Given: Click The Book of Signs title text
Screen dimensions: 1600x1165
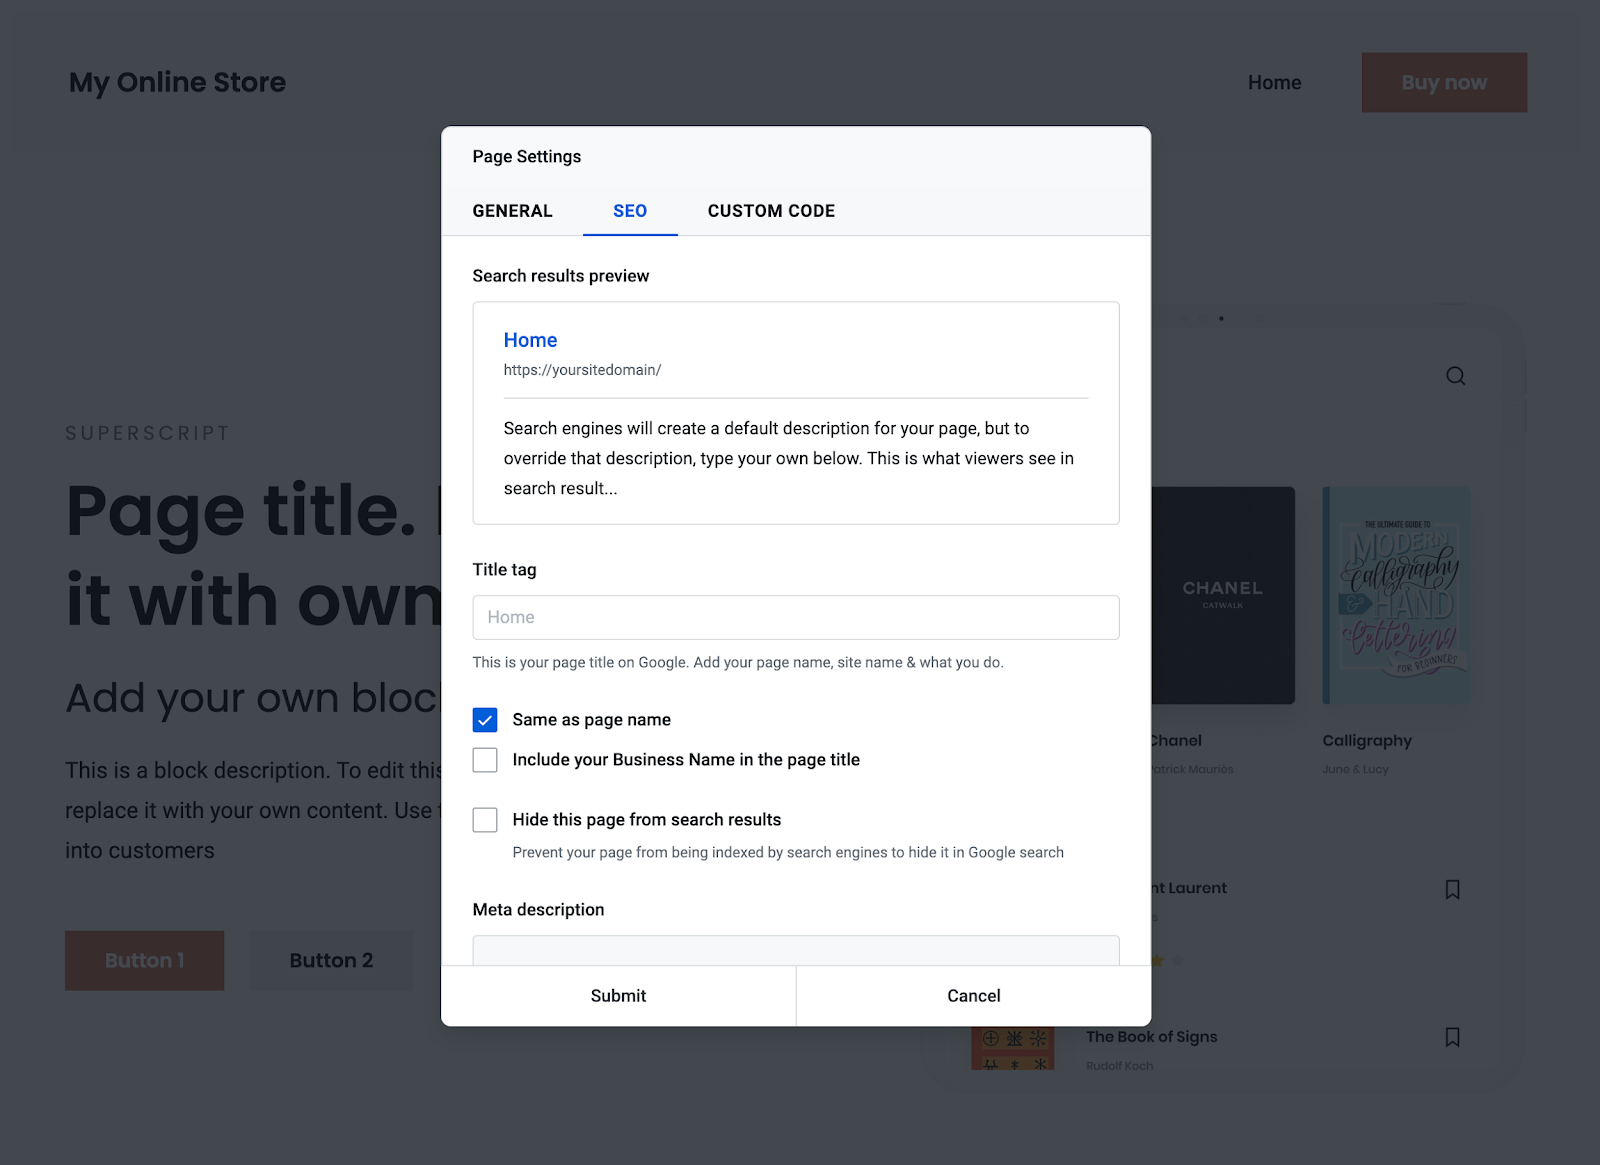Looking at the screenshot, I should [x=1152, y=1037].
